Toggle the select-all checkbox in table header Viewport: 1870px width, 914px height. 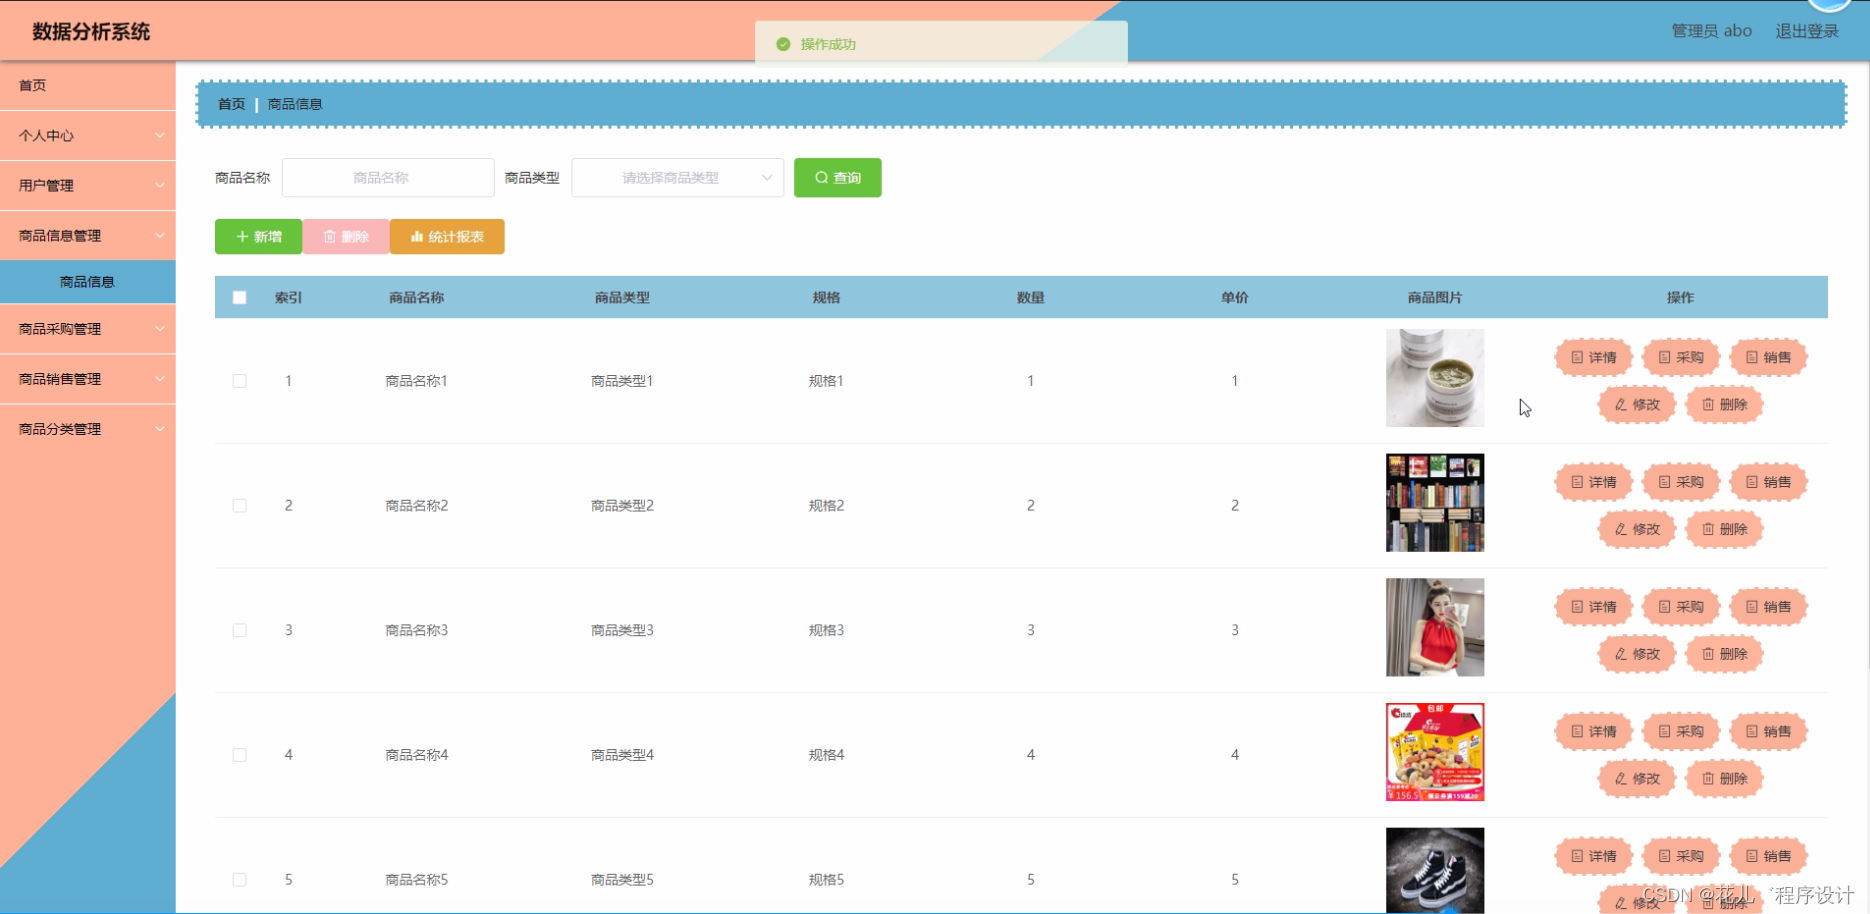click(239, 297)
